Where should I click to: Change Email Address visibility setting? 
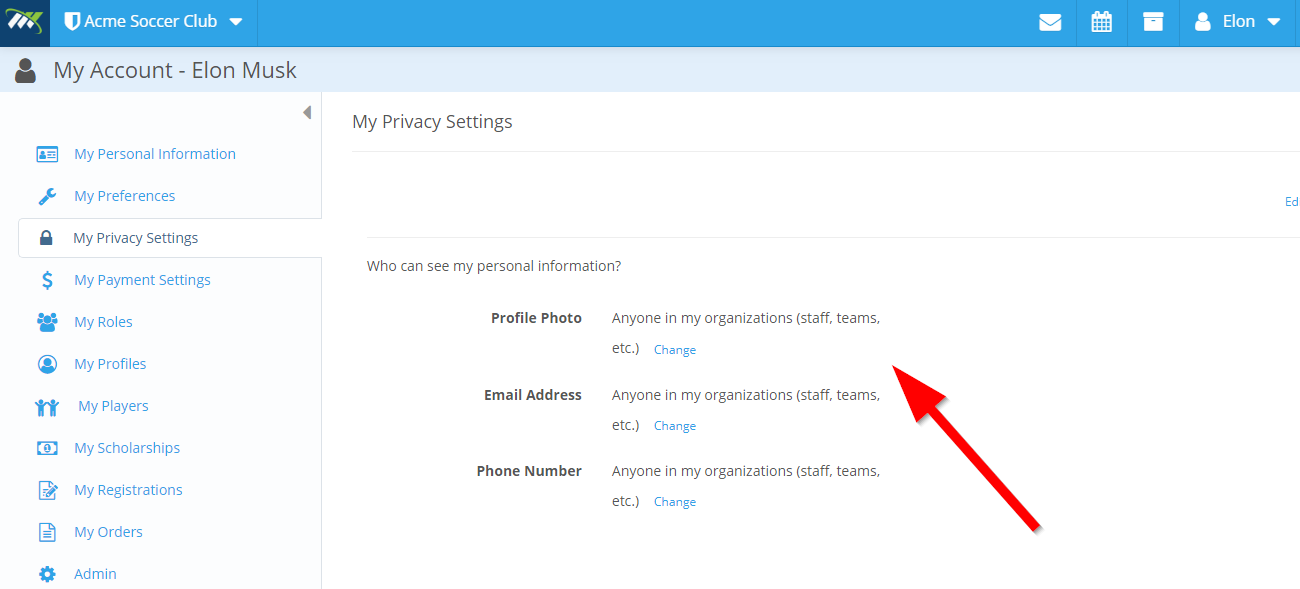click(675, 426)
